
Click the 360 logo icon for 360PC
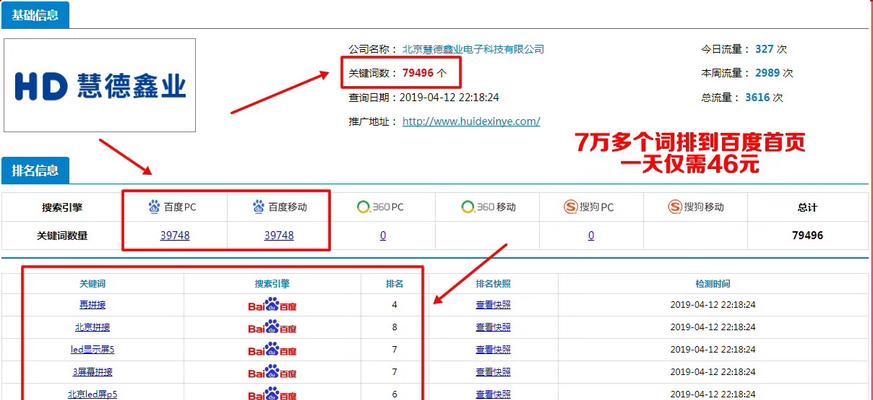(x=363, y=207)
